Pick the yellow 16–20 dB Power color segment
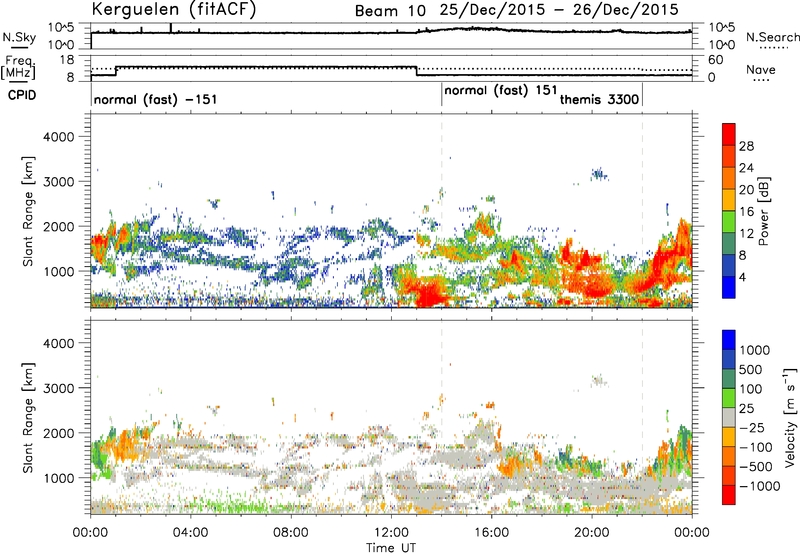 click(x=729, y=200)
